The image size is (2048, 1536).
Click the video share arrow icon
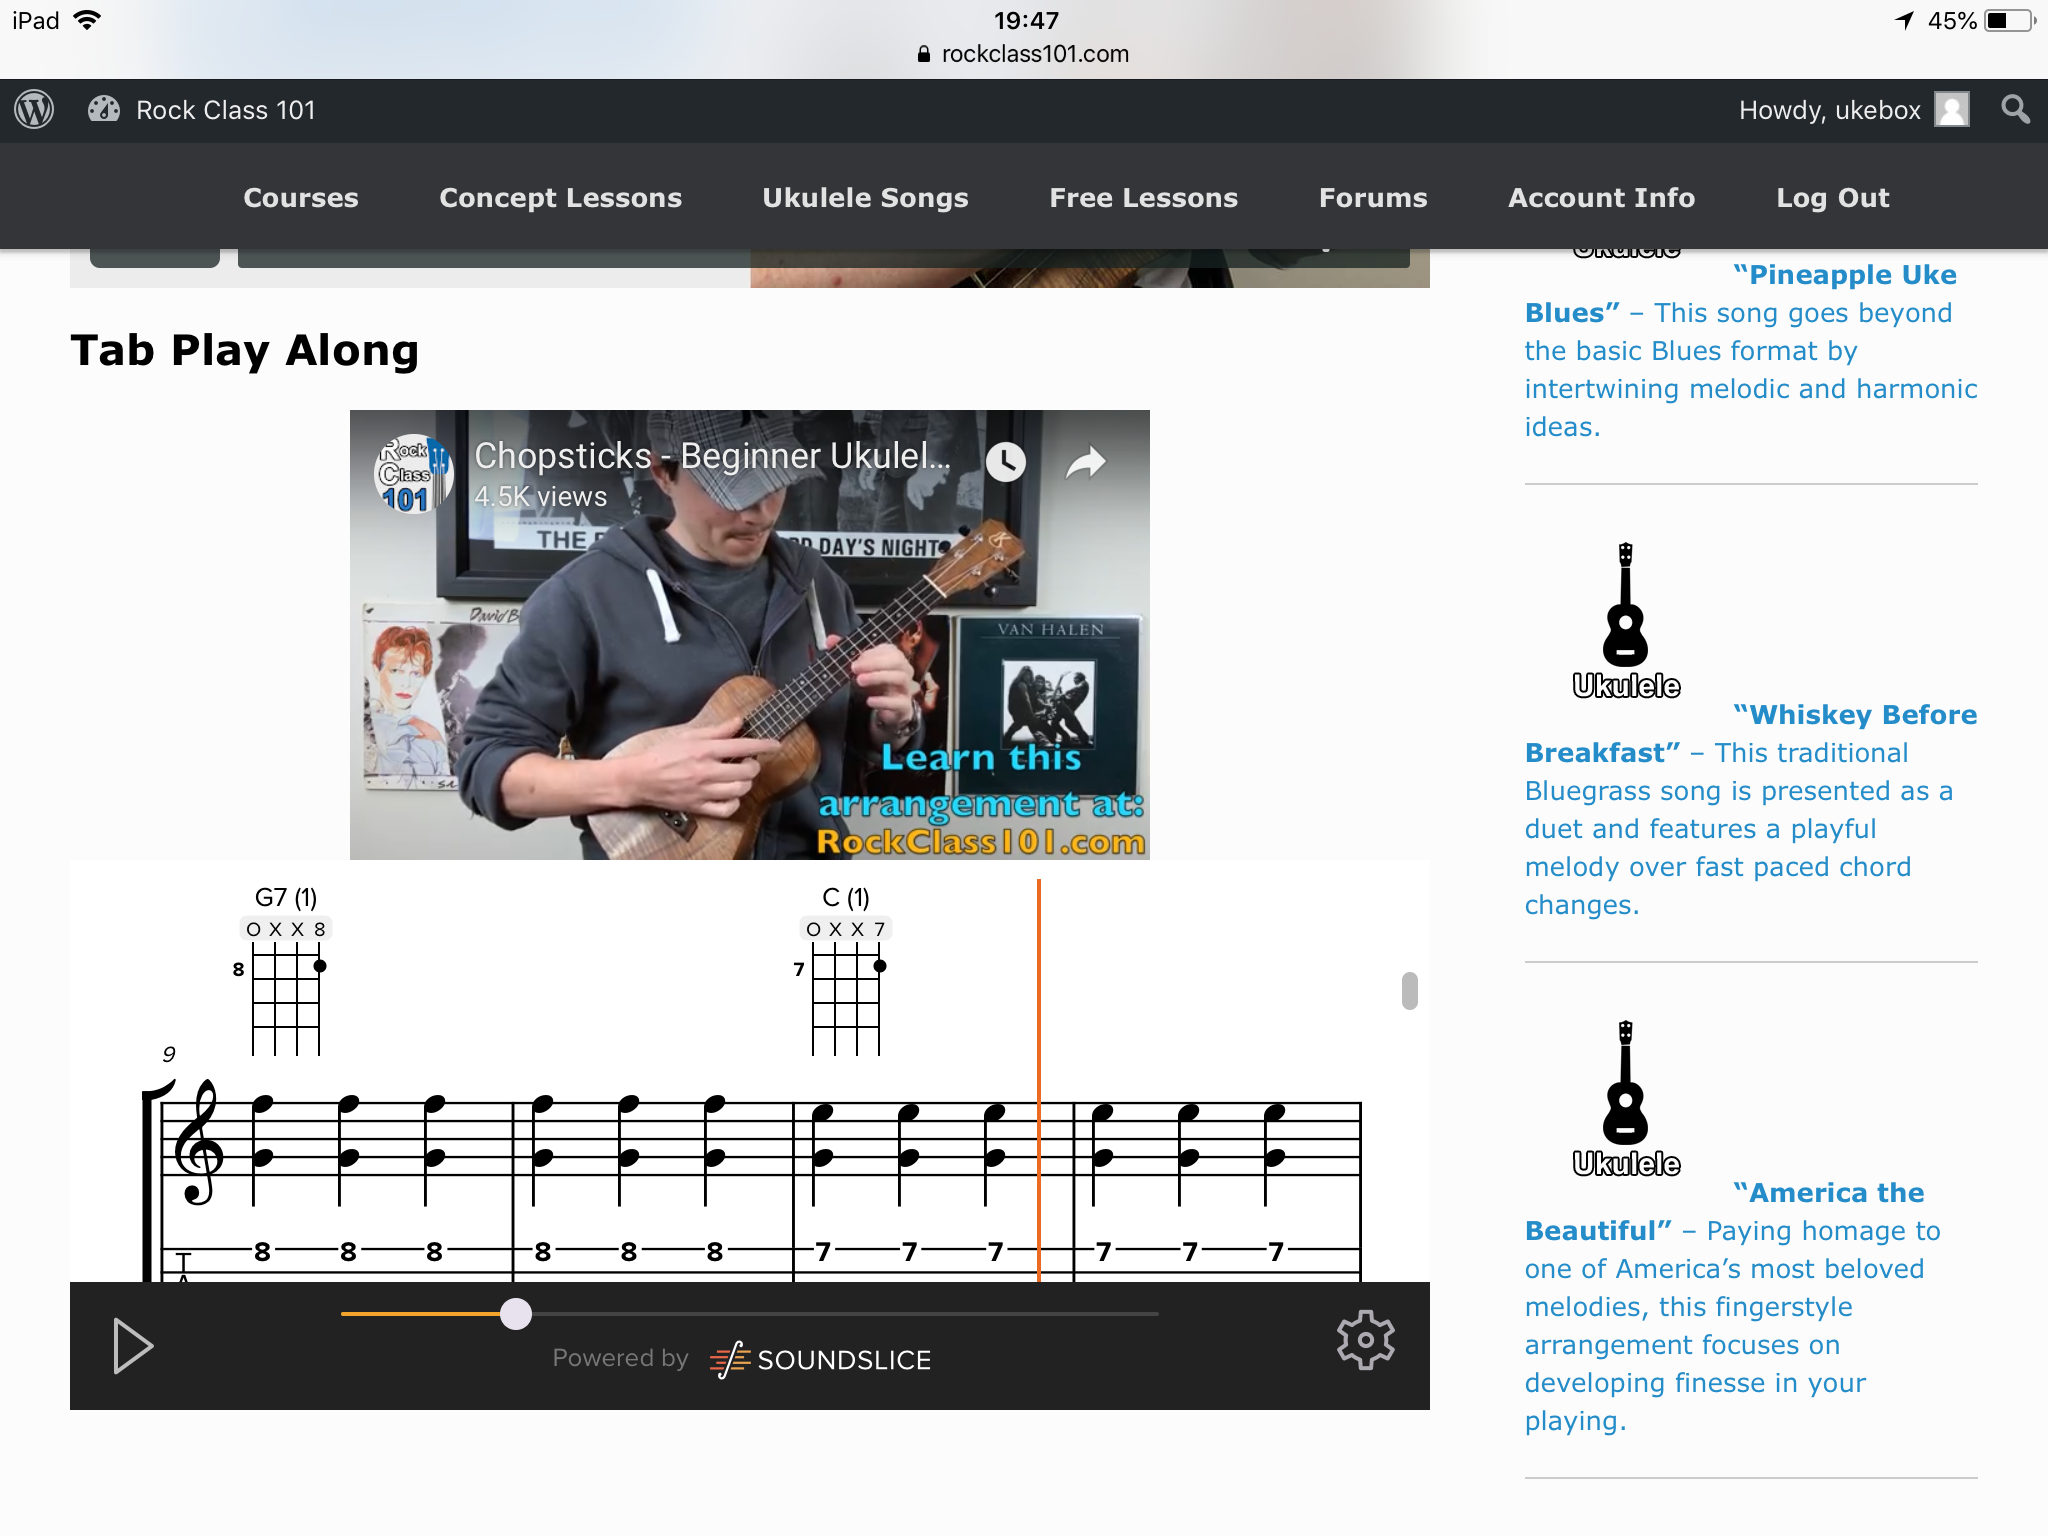point(1086,462)
